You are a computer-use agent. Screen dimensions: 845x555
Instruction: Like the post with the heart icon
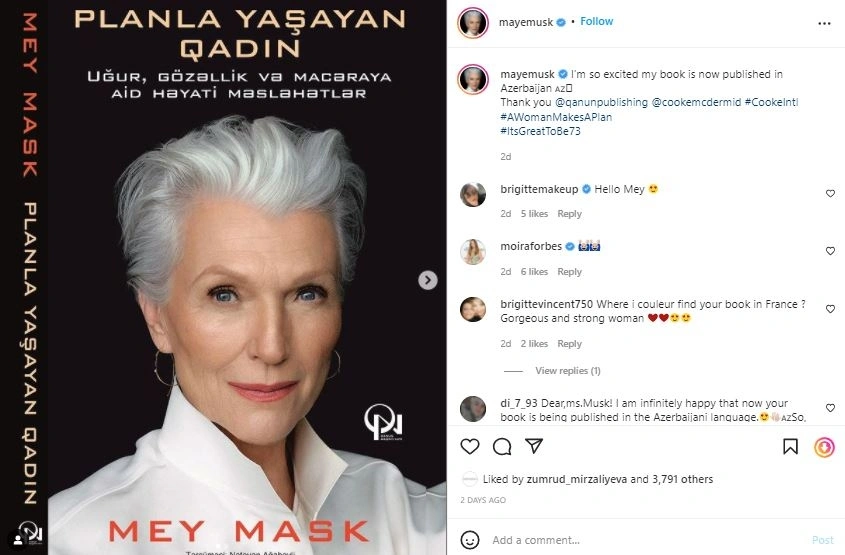point(471,446)
